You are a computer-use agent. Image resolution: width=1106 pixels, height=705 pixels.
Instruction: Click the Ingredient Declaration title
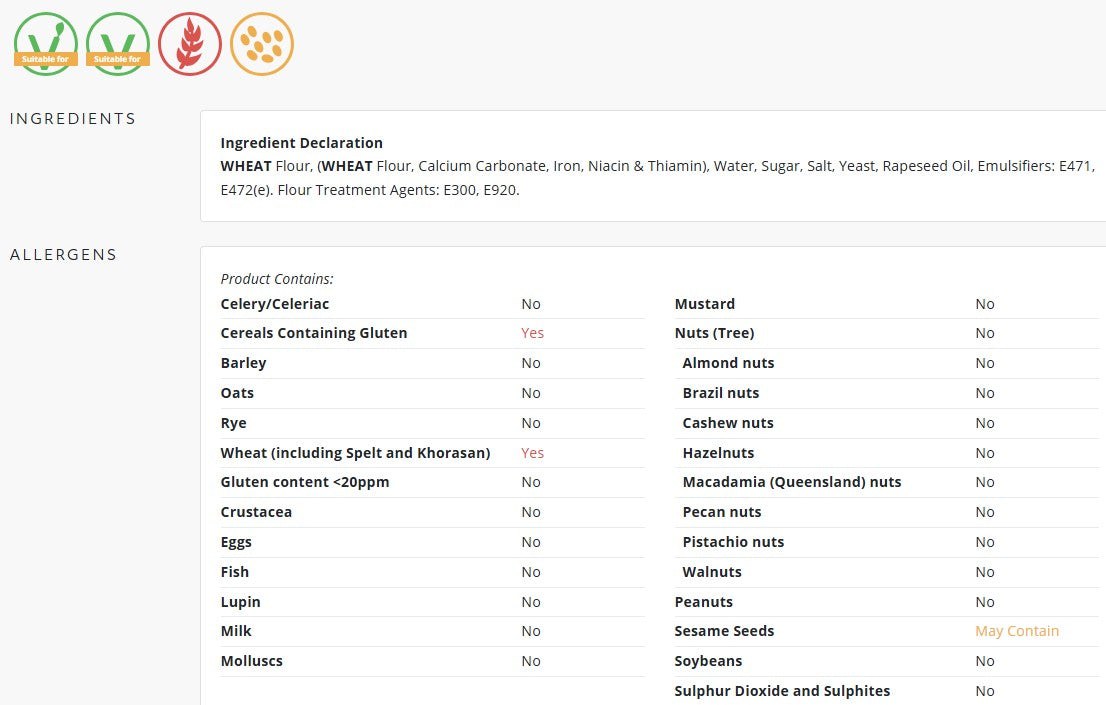(x=301, y=143)
